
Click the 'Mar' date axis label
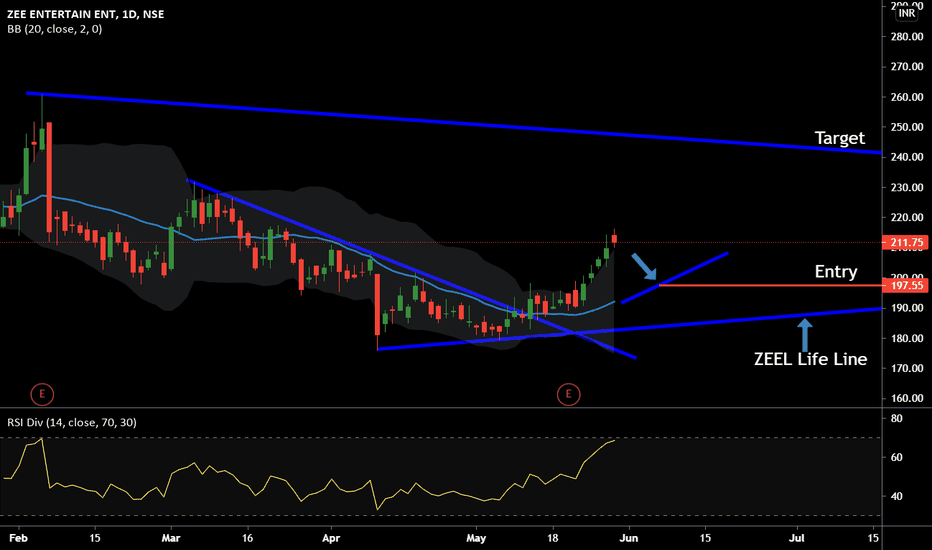(x=171, y=538)
